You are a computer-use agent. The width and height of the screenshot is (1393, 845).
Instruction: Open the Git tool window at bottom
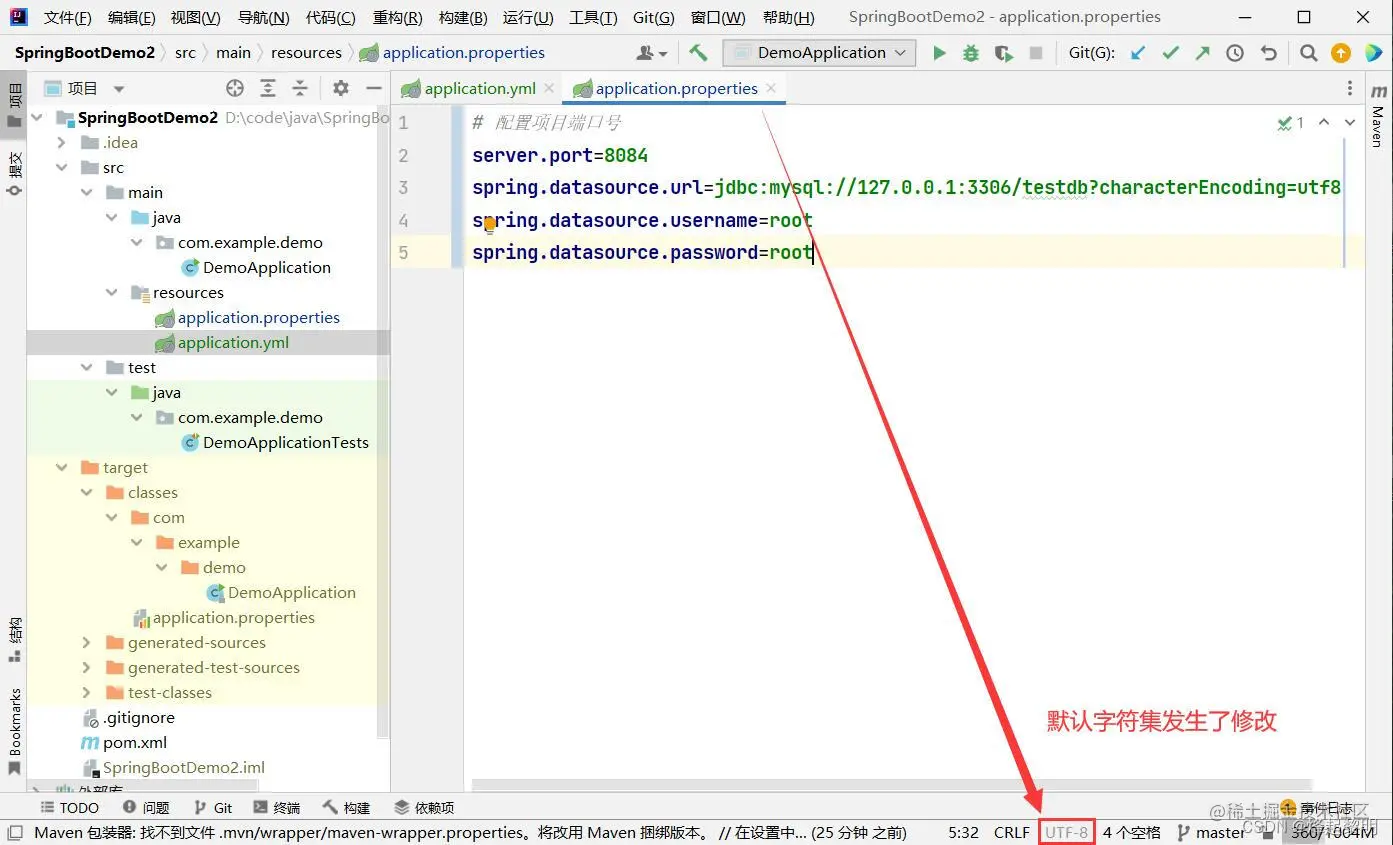212,807
